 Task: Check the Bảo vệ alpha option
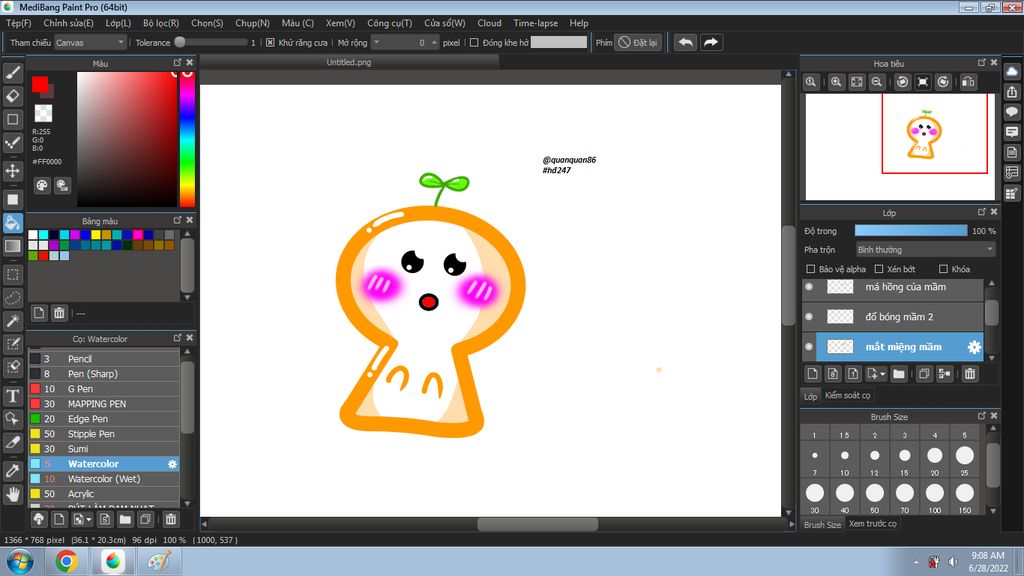[x=810, y=269]
